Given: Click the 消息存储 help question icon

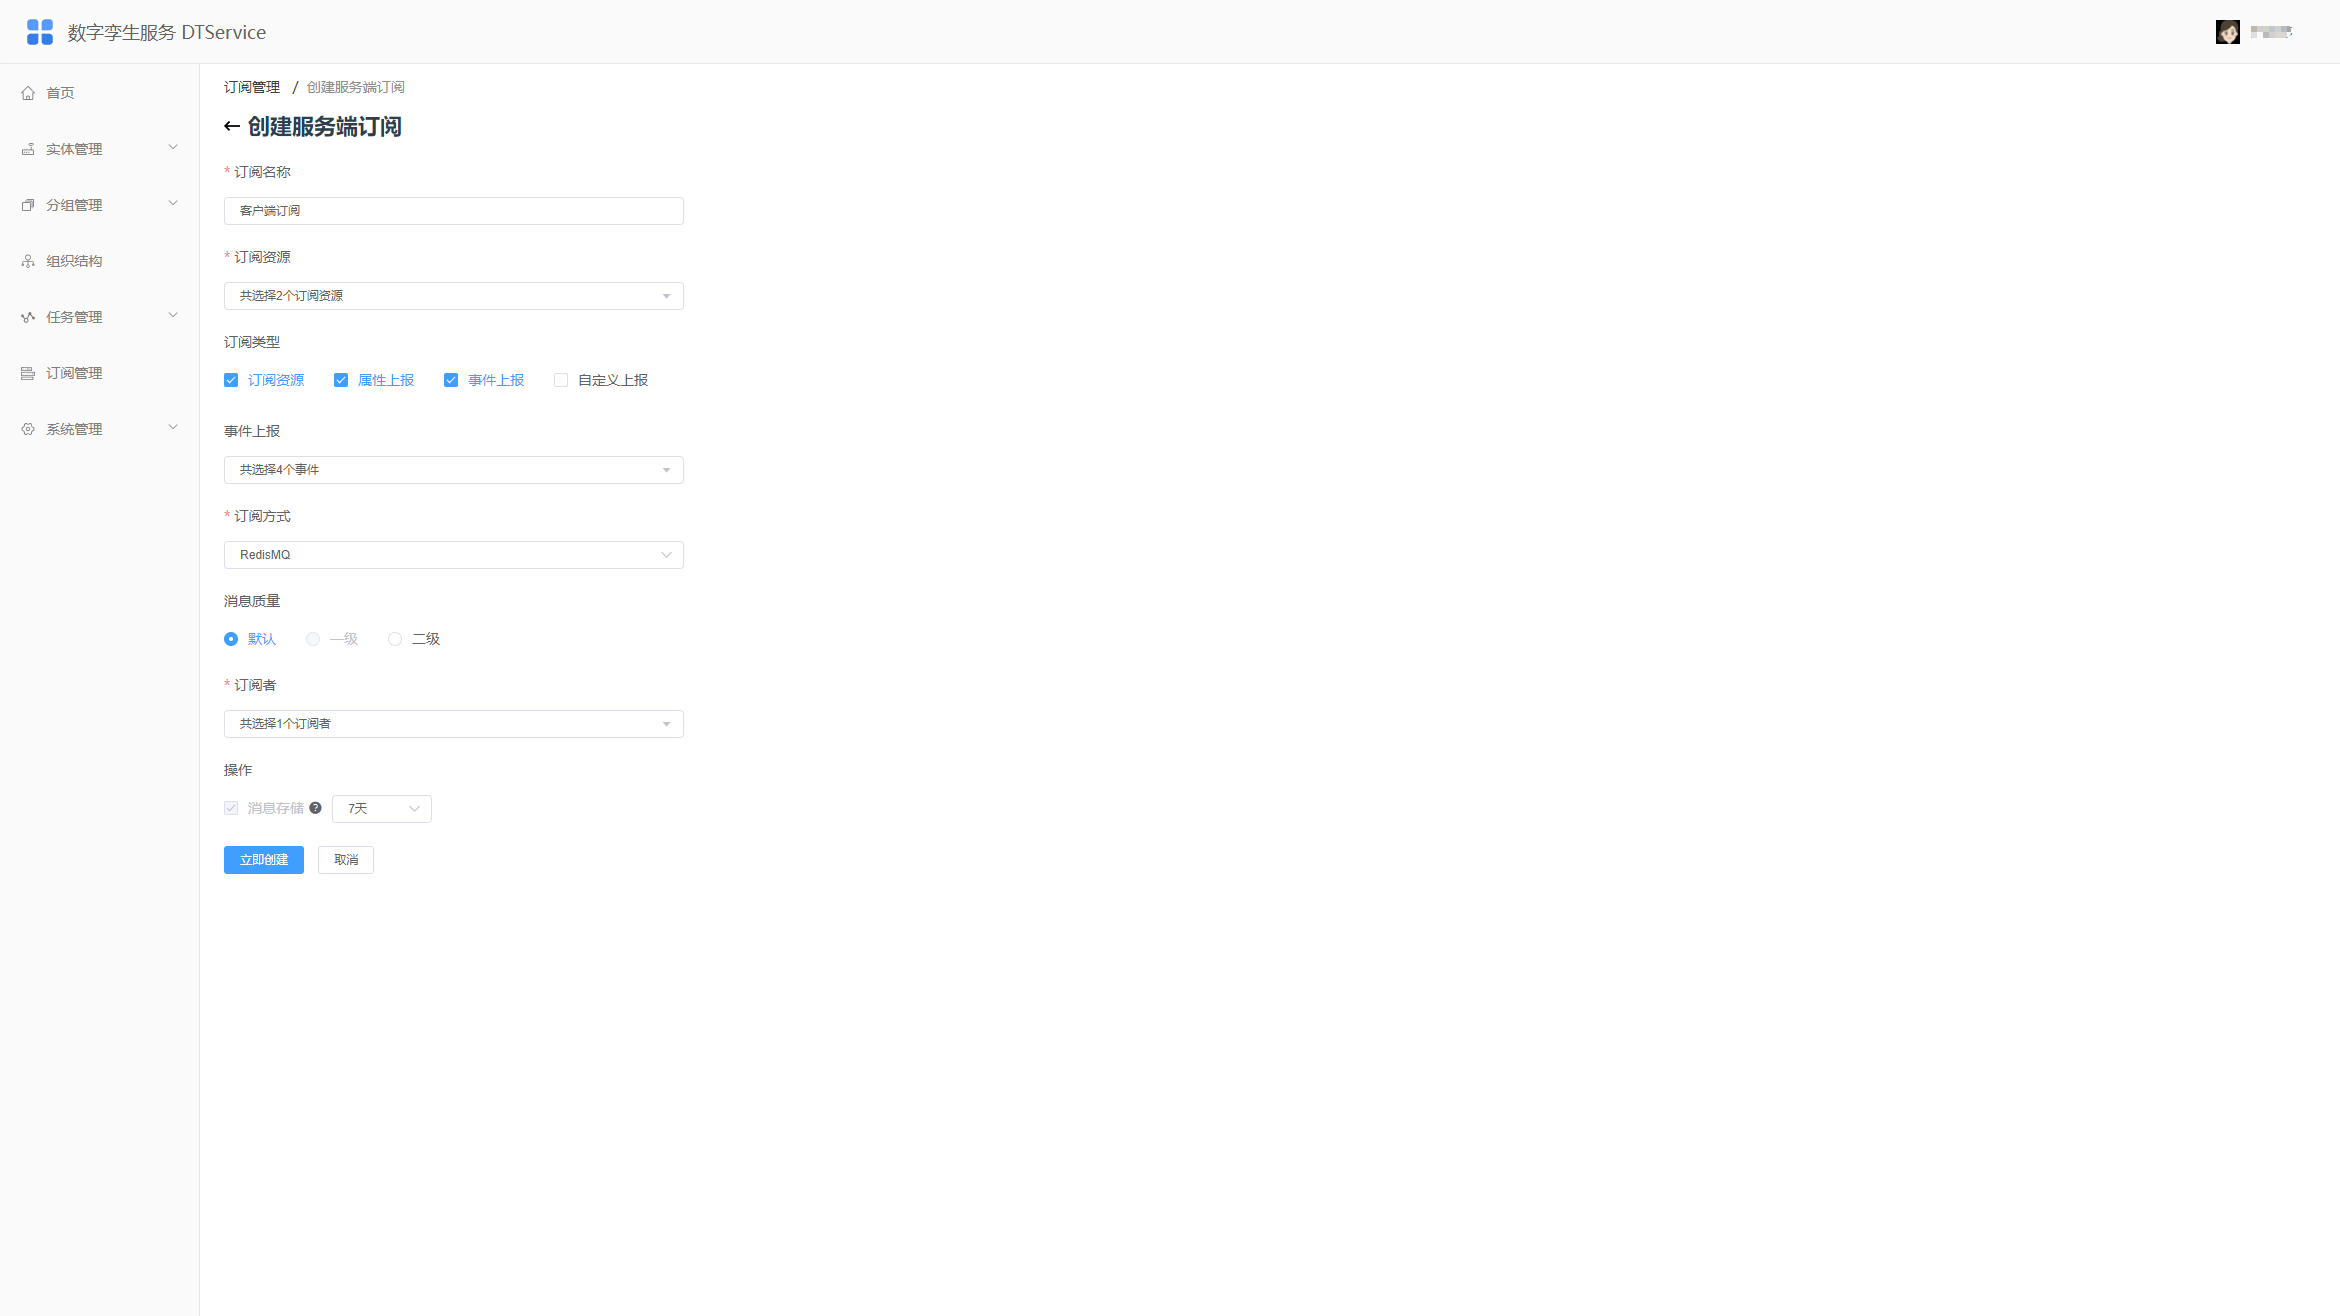Looking at the screenshot, I should coord(316,808).
